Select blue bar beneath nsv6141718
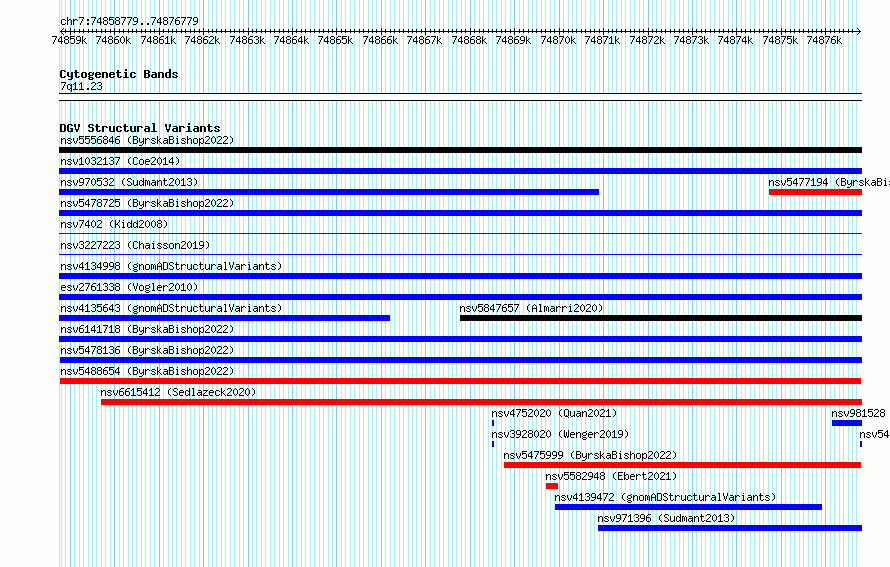890x567 pixels. coord(460,339)
